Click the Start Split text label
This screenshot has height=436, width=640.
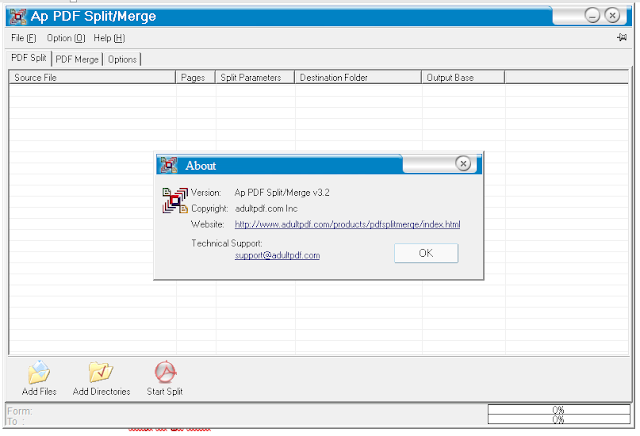coord(165,392)
